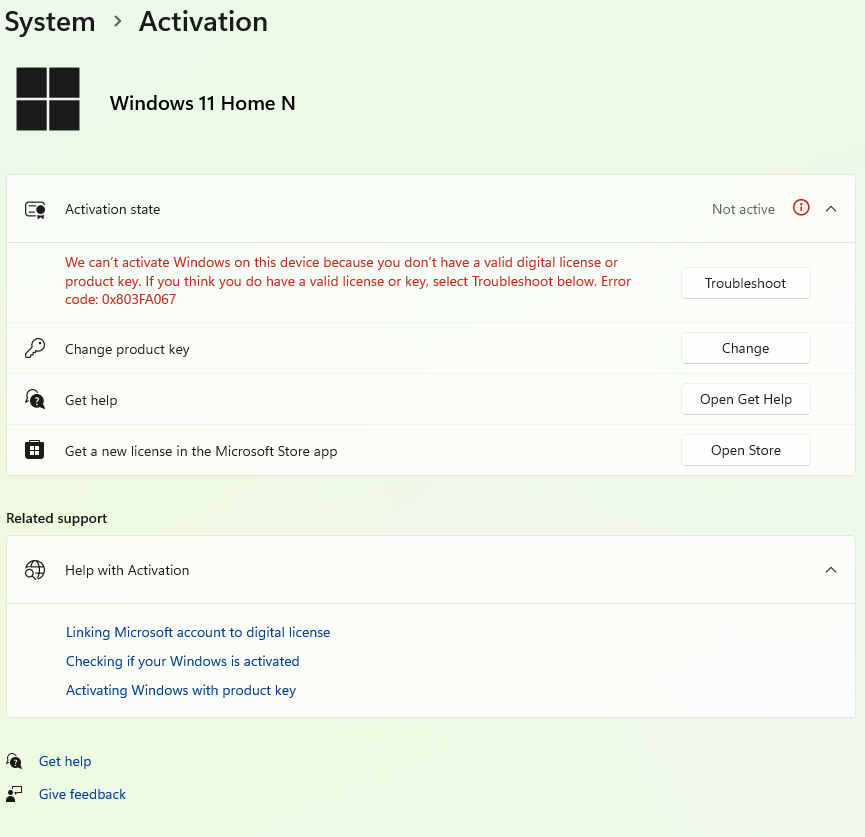
Task: Click the Troubleshoot button
Action: [x=745, y=283]
